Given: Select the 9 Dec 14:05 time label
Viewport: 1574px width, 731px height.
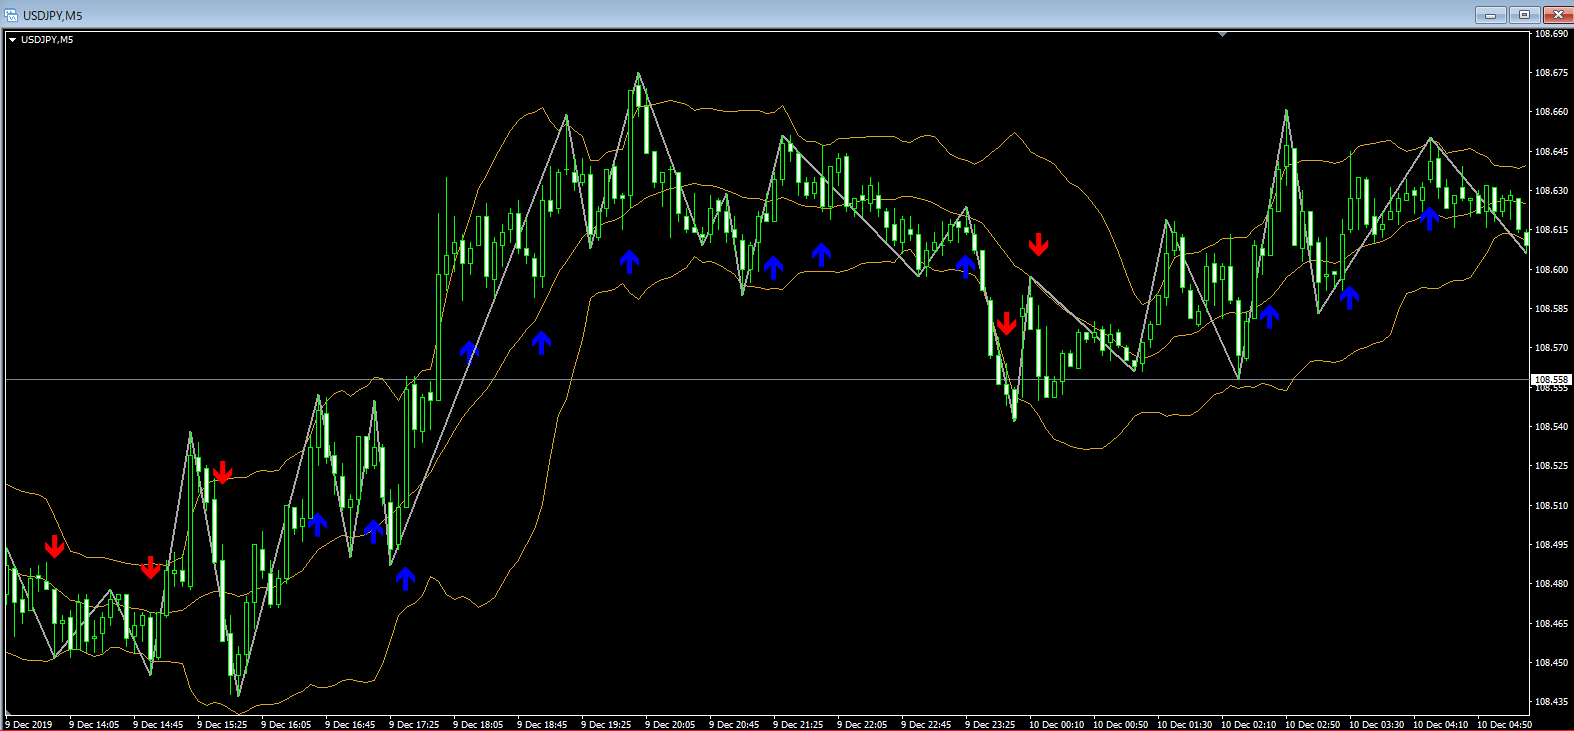Looking at the screenshot, I should 94,725.
